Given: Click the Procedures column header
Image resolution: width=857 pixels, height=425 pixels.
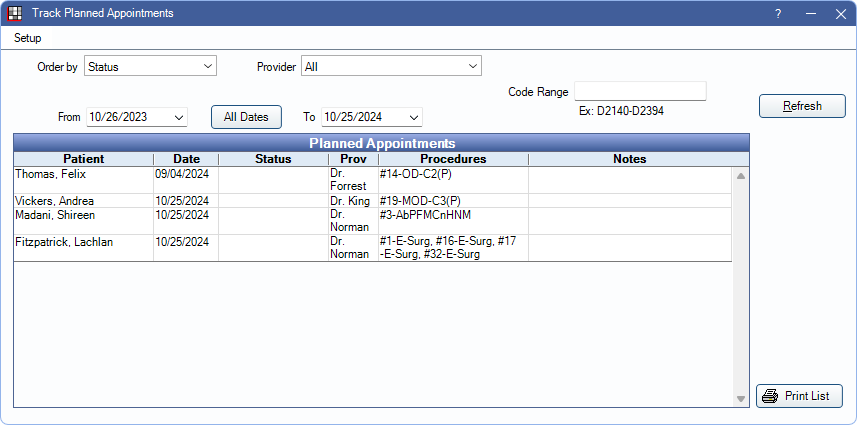Looking at the screenshot, I should [x=453, y=159].
